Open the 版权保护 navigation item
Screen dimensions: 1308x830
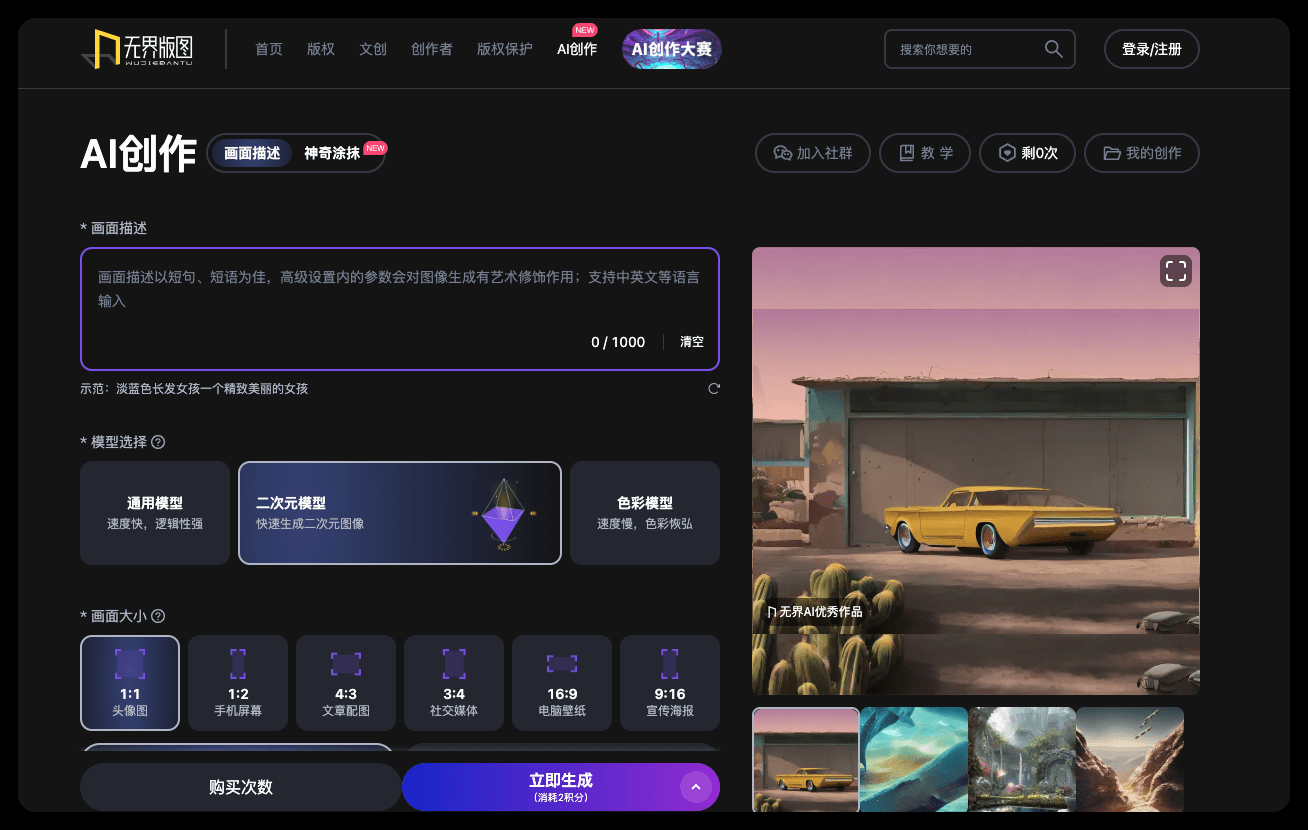[x=505, y=49]
